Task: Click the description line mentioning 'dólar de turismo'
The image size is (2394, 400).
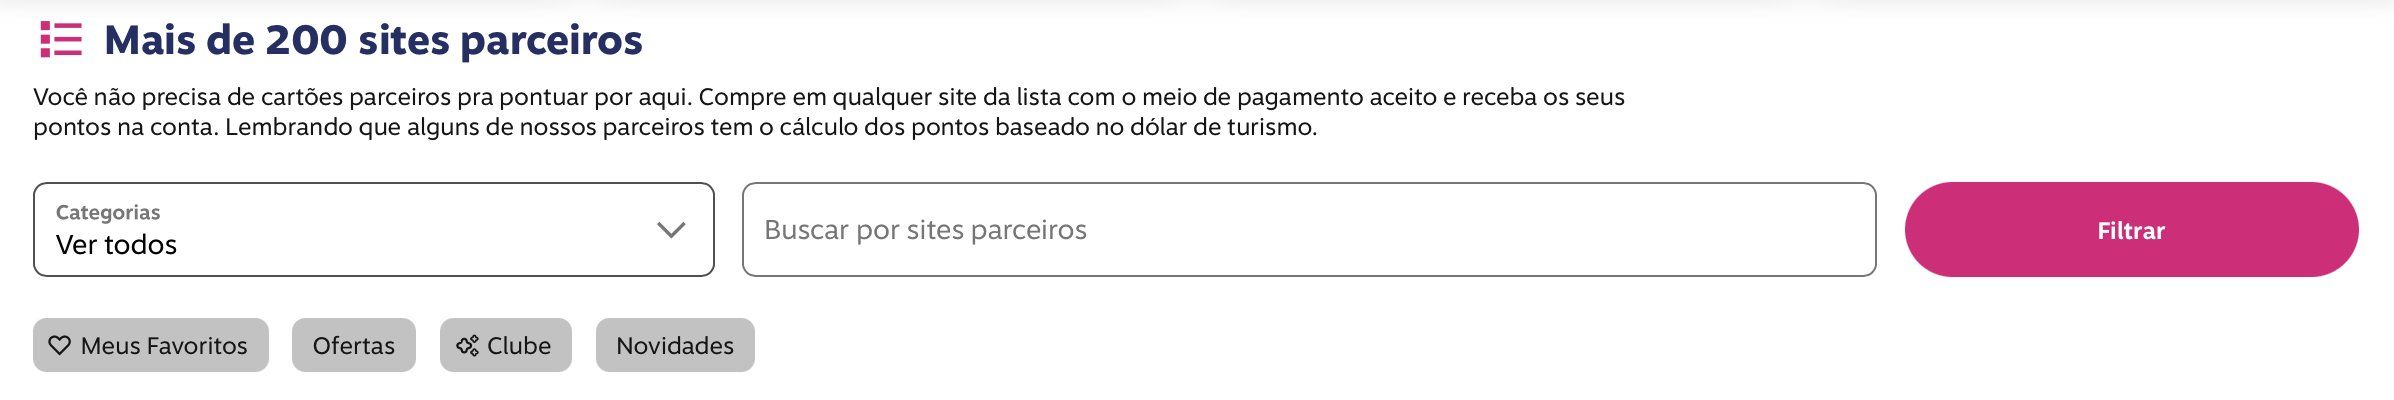Action: [675, 127]
